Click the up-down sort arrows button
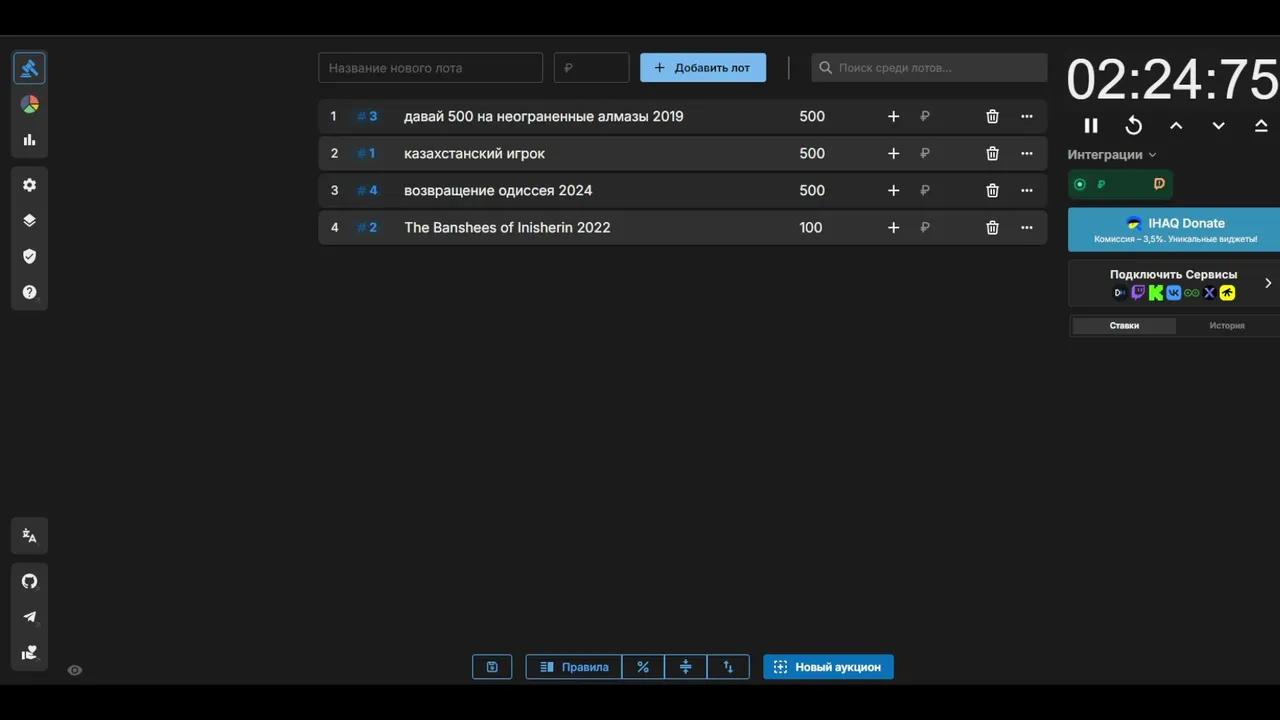This screenshot has height=720, width=1280. (x=728, y=667)
